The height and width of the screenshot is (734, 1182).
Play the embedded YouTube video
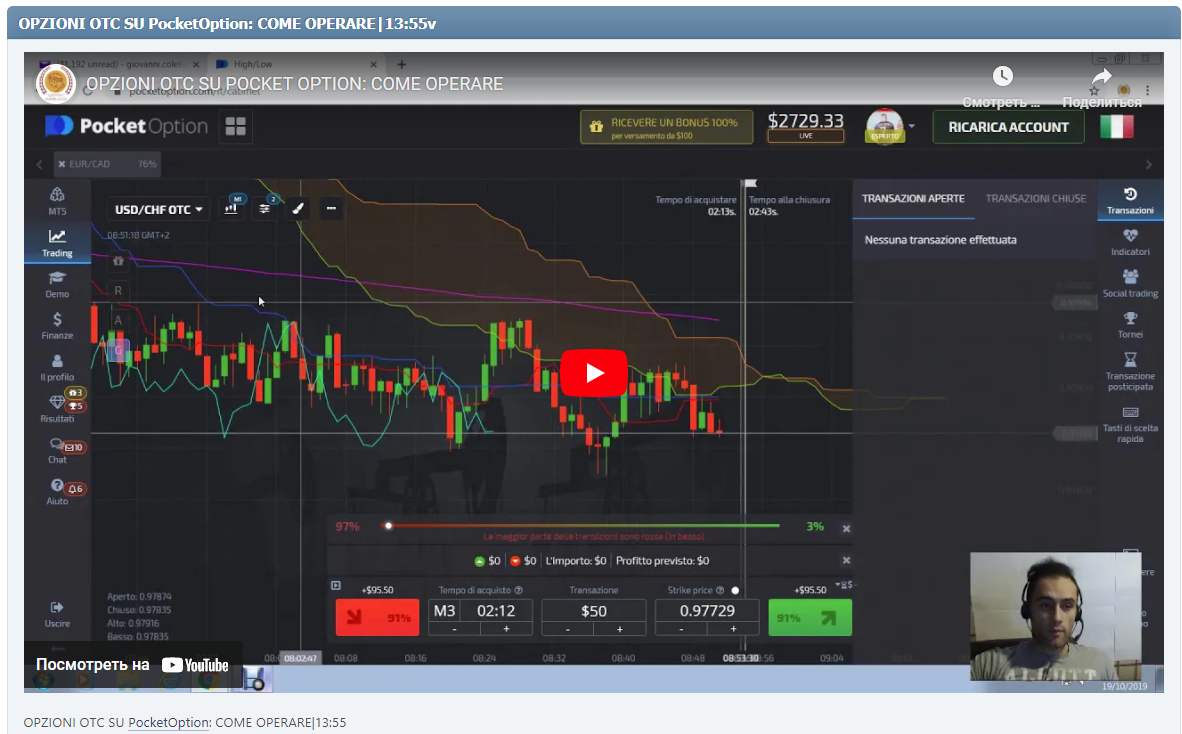coord(593,373)
